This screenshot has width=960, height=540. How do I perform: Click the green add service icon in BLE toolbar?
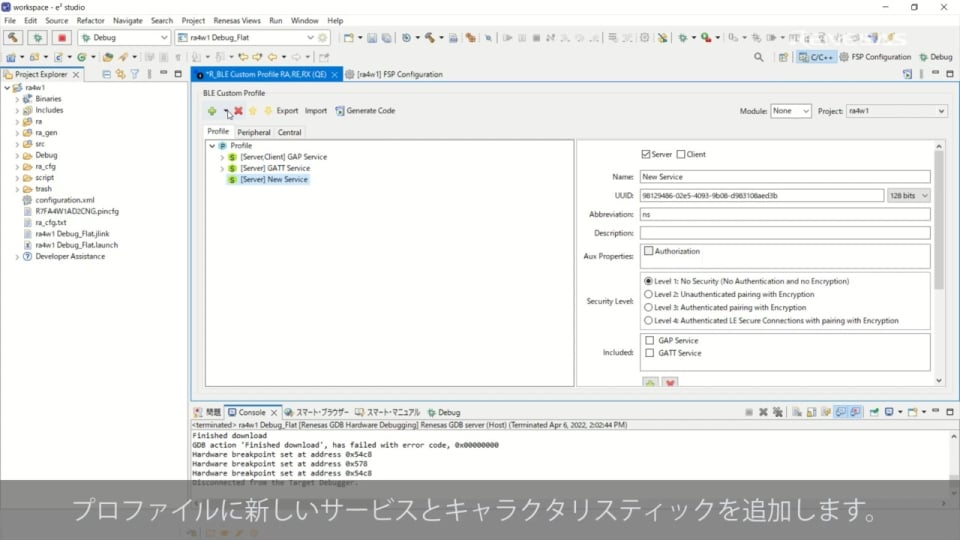click(x=212, y=111)
